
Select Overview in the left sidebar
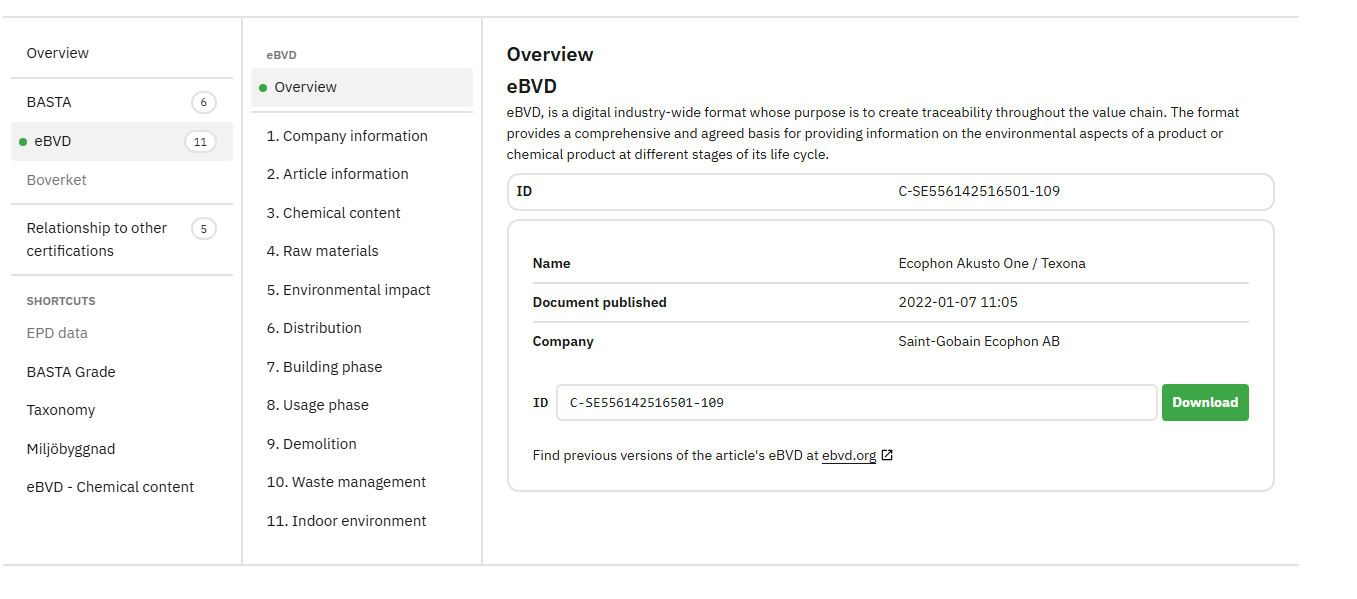pyautogui.click(x=58, y=53)
